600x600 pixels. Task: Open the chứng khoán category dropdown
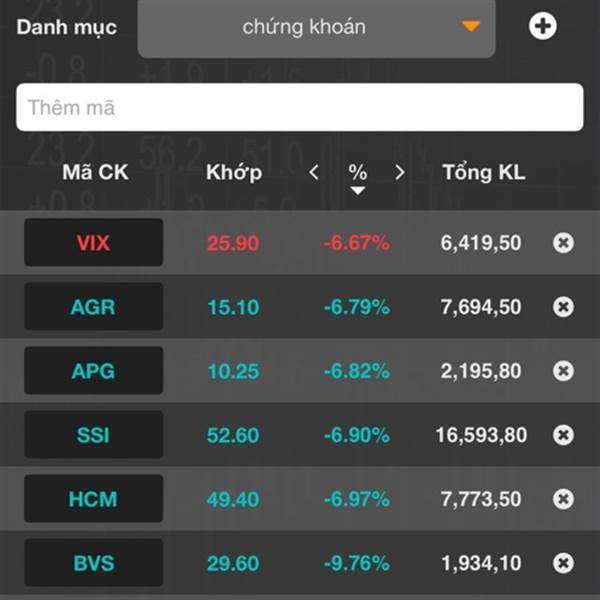[316, 28]
